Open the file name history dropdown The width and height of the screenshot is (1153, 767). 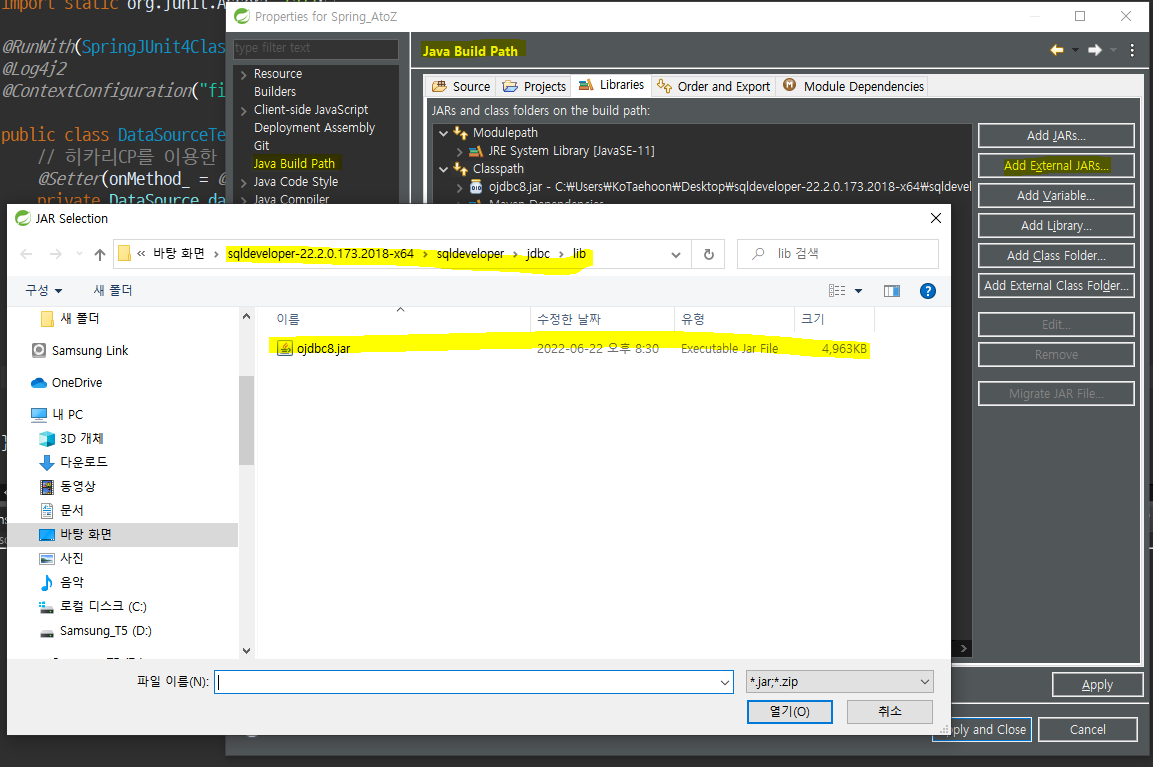pos(725,682)
